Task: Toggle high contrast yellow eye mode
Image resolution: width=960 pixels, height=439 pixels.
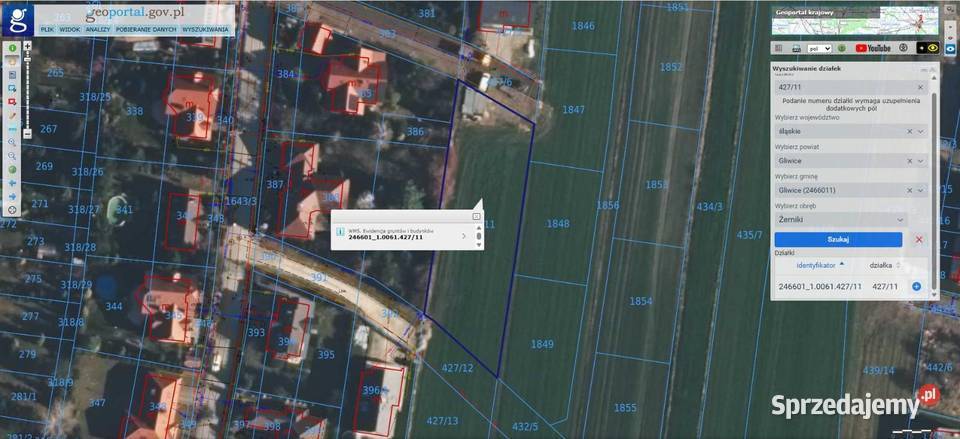Action: (x=932, y=48)
